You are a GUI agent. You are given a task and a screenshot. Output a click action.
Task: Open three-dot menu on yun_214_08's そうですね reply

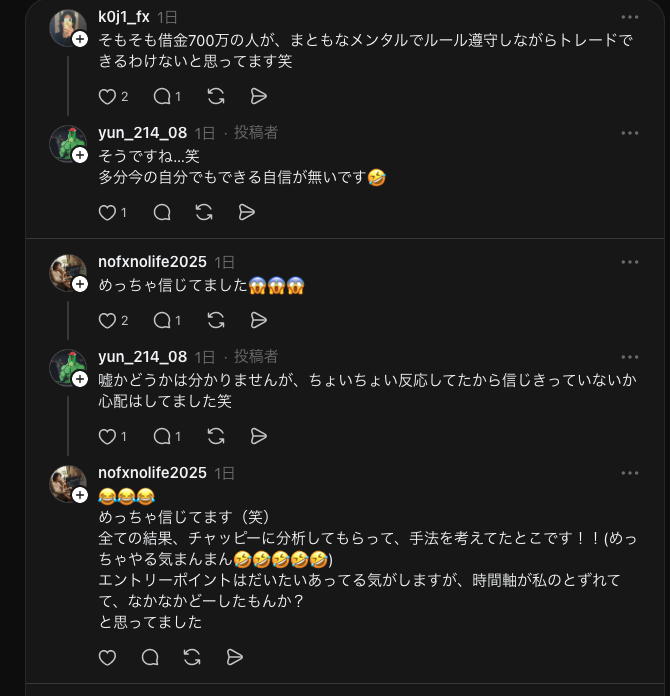(x=629, y=133)
